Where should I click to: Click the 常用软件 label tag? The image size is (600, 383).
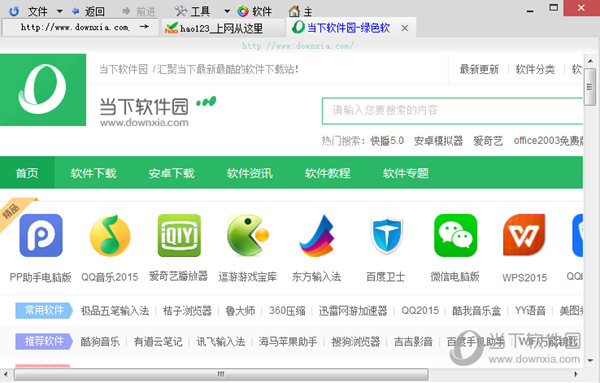(44, 310)
